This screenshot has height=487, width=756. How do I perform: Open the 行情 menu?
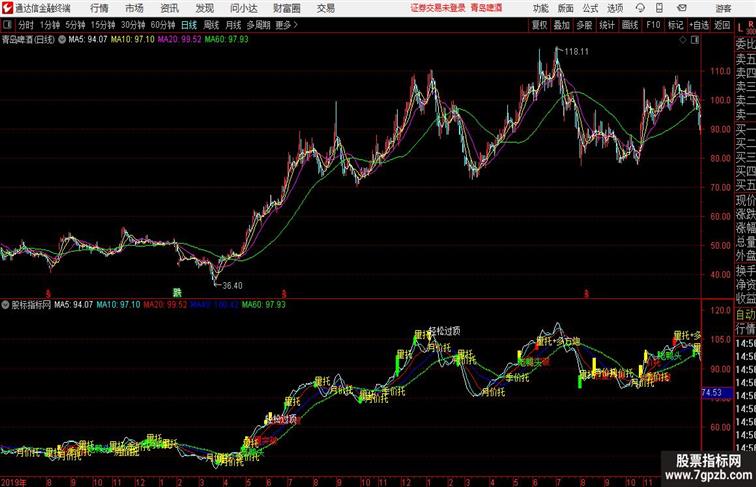click(x=99, y=8)
